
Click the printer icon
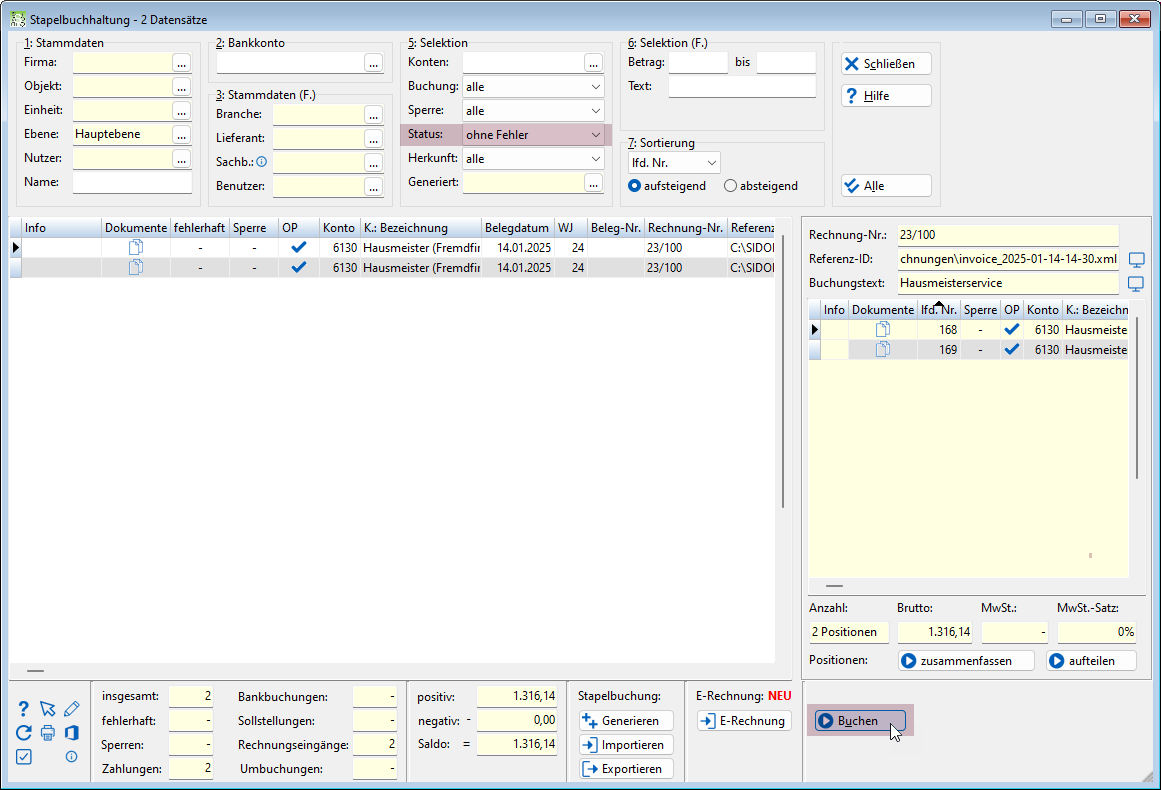tap(47, 733)
